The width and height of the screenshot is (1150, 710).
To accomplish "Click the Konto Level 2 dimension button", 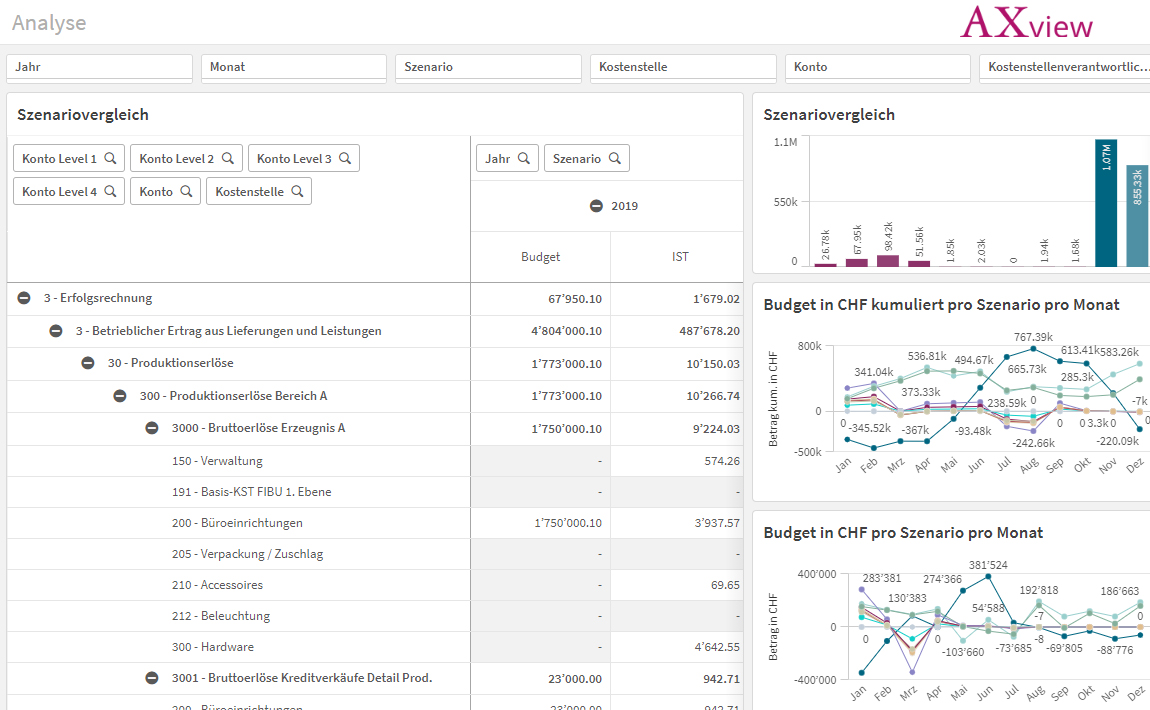I will click(186, 158).
